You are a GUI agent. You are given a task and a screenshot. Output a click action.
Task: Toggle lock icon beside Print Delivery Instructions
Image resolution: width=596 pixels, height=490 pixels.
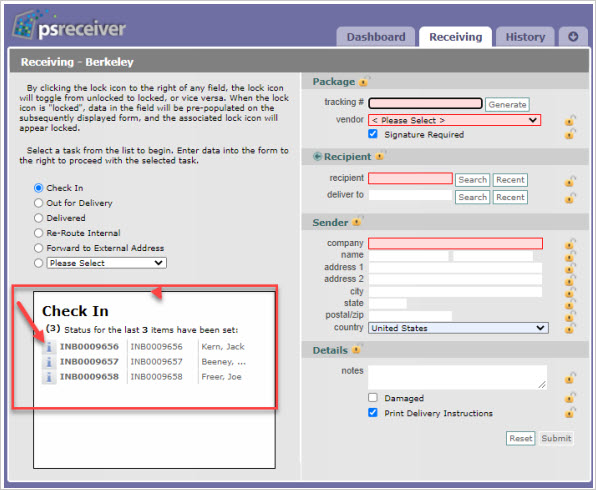coord(570,412)
